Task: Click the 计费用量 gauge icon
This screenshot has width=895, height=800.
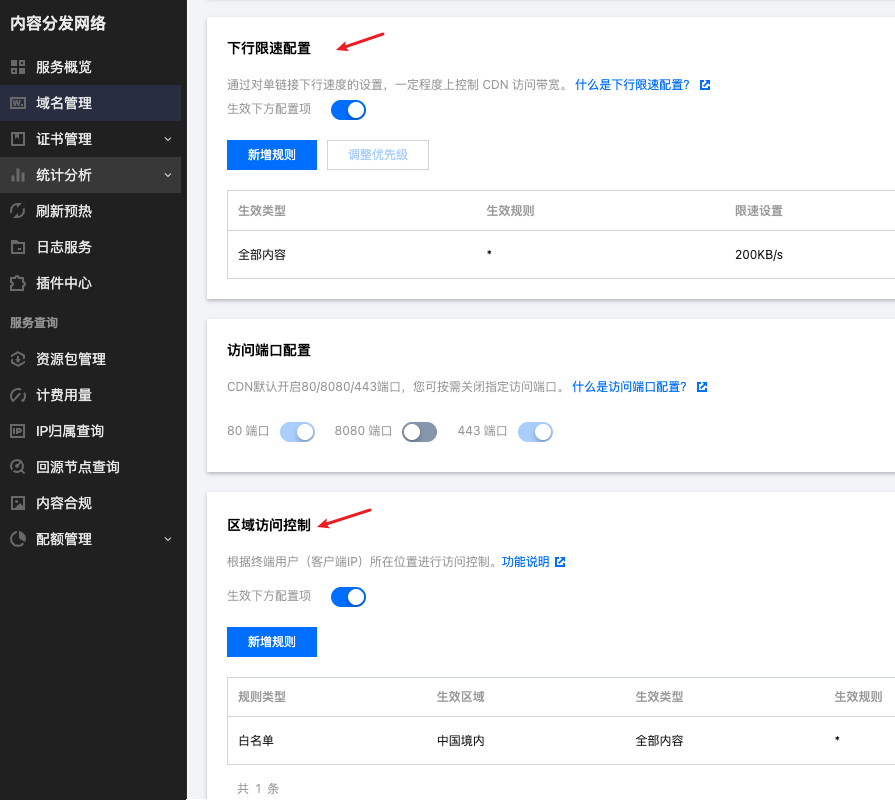Action: tap(18, 395)
